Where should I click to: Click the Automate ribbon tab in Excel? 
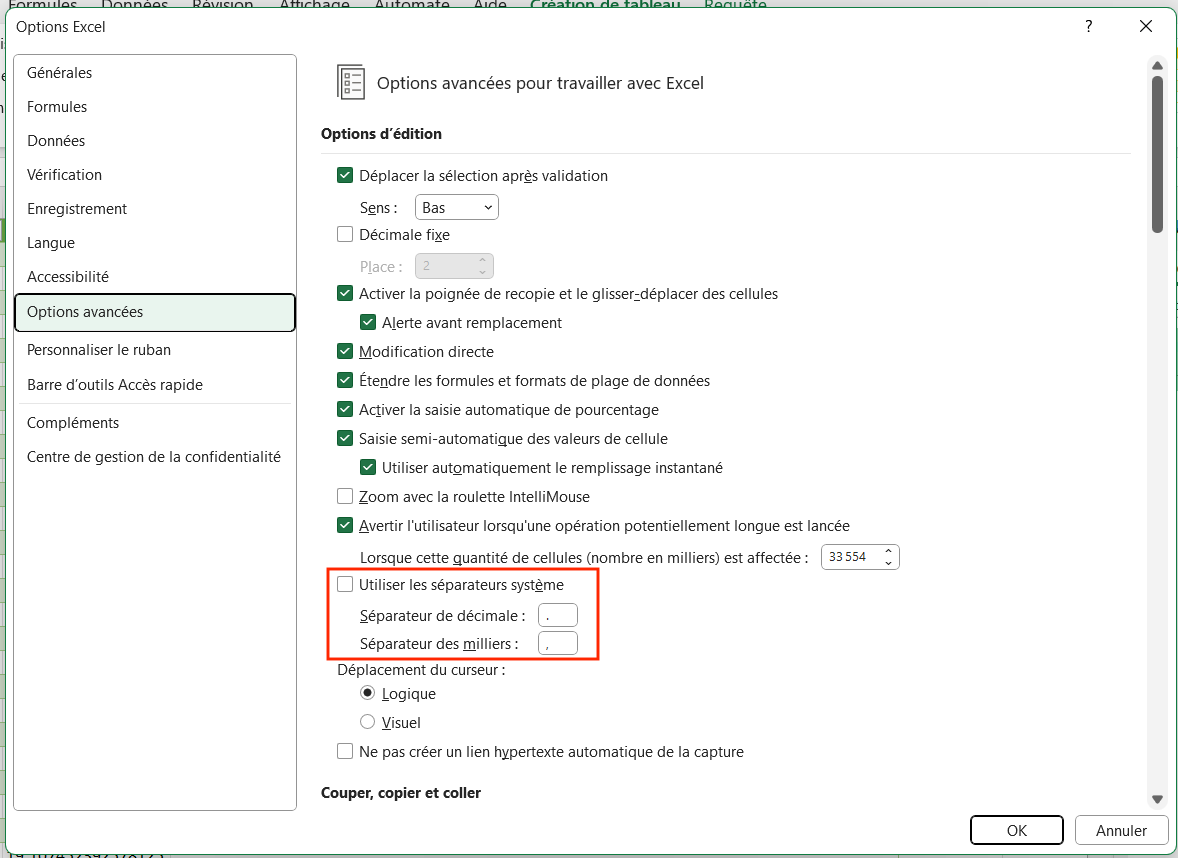[412, 5]
